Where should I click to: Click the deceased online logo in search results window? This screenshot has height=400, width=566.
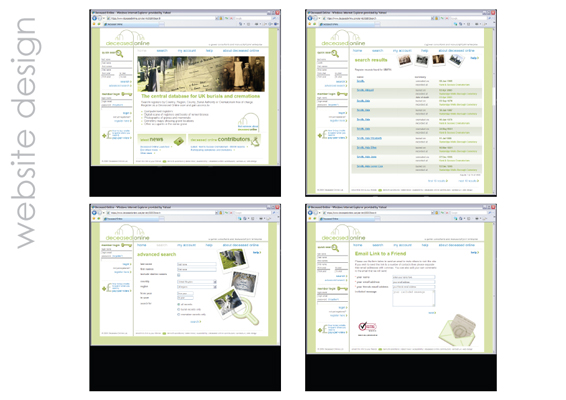(343, 38)
